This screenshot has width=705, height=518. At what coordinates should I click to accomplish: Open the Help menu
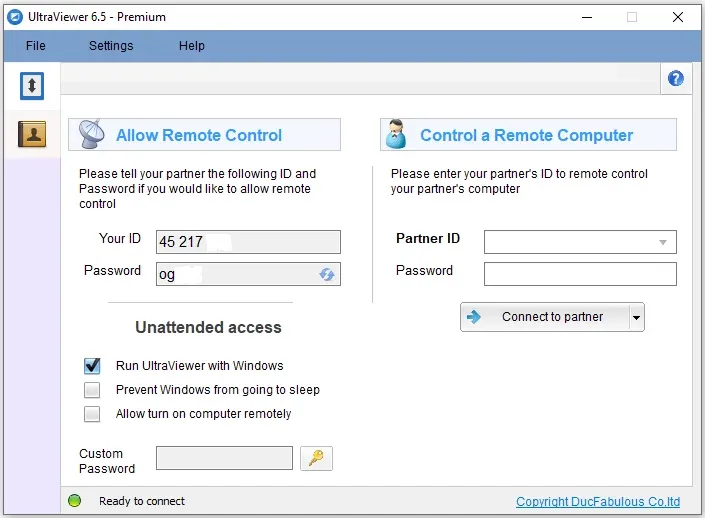[192, 46]
